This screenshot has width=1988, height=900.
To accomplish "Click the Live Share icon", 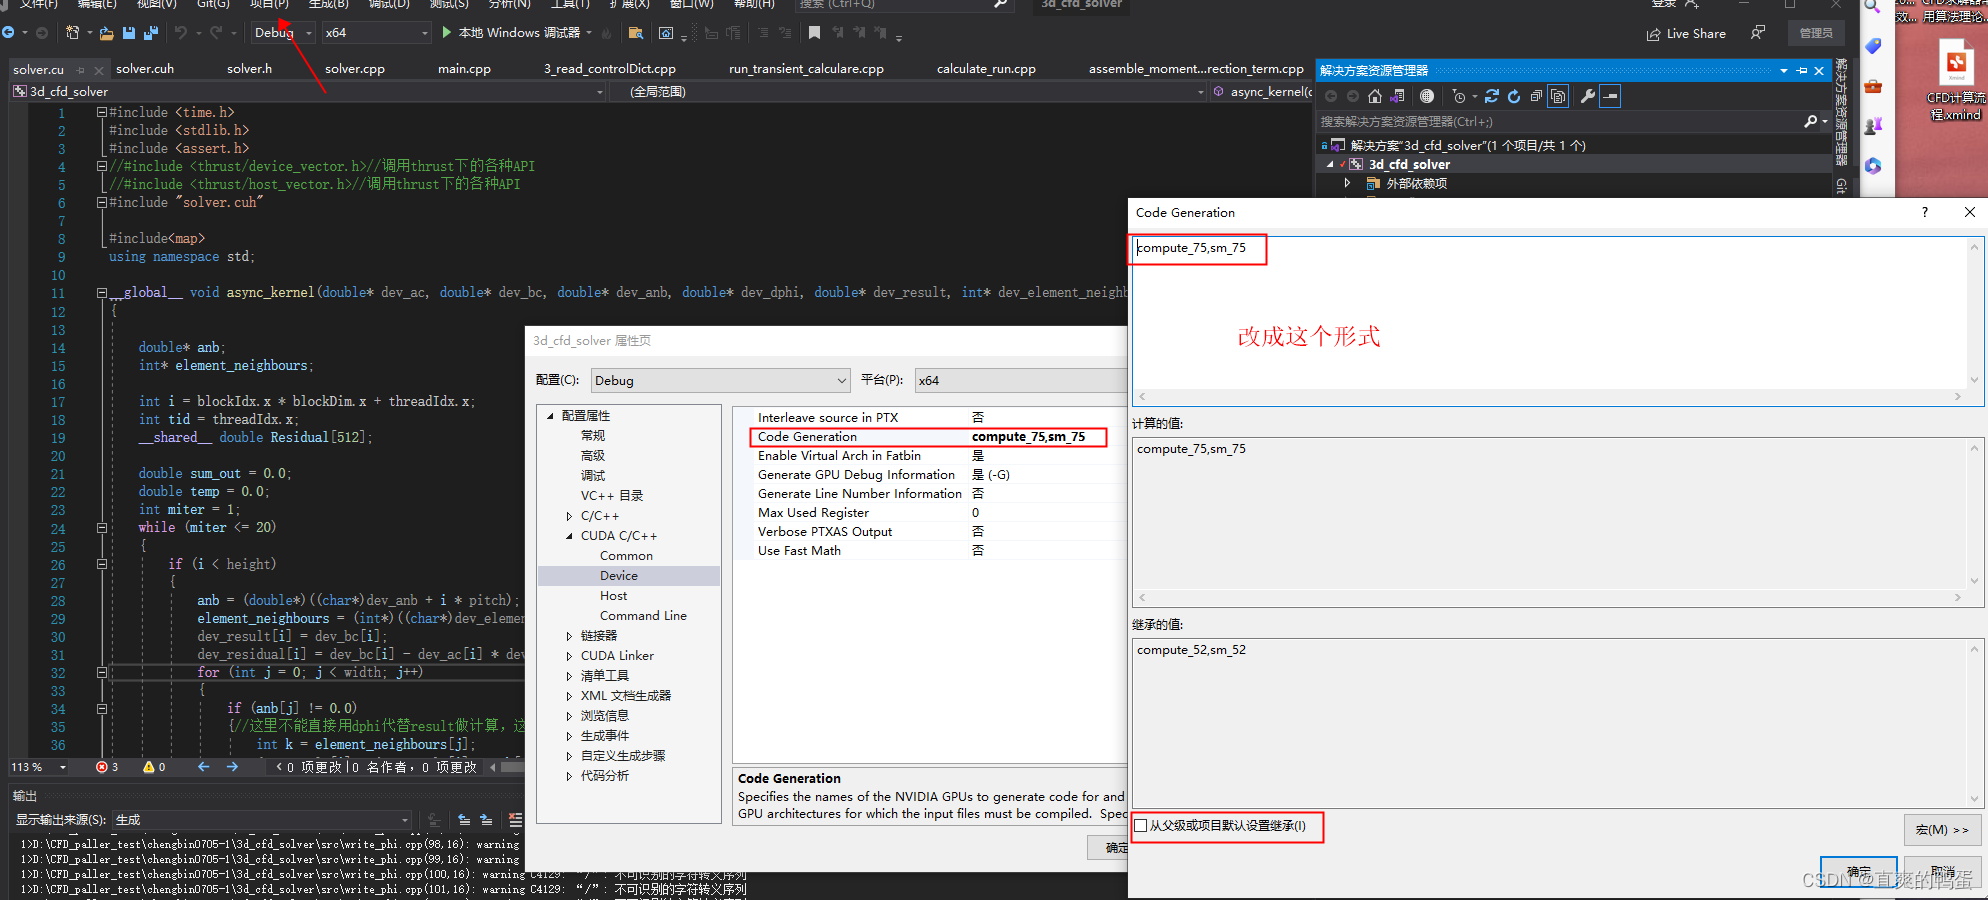I will tap(1686, 33).
